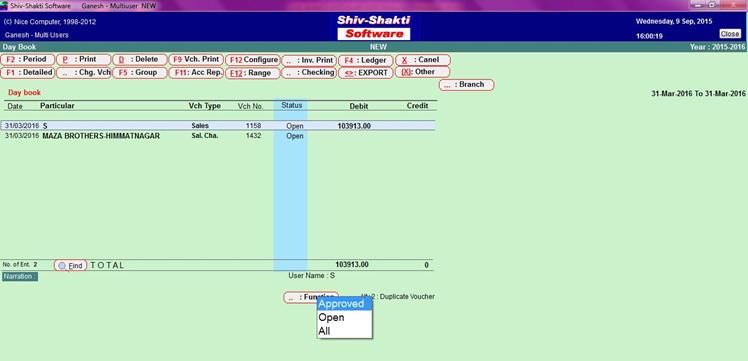Open F12 Configure settings
The height and width of the screenshot is (361, 748).
click(x=252, y=60)
